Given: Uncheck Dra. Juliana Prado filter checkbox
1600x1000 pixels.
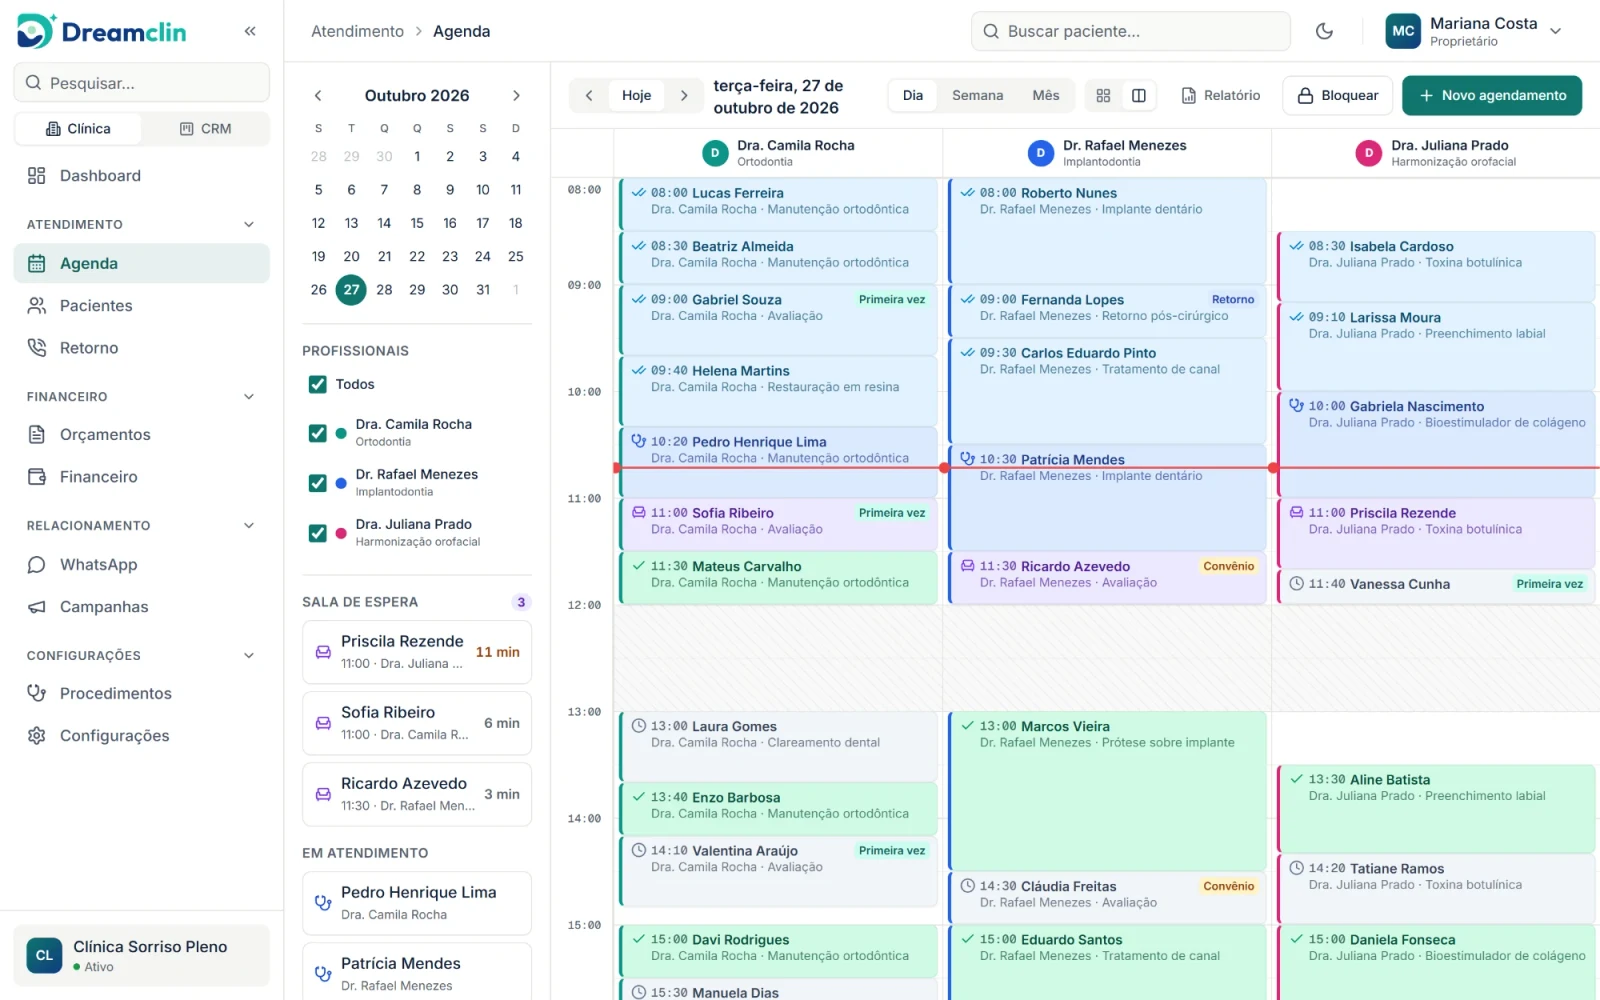Looking at the screenshot, I should pos(318,533).
